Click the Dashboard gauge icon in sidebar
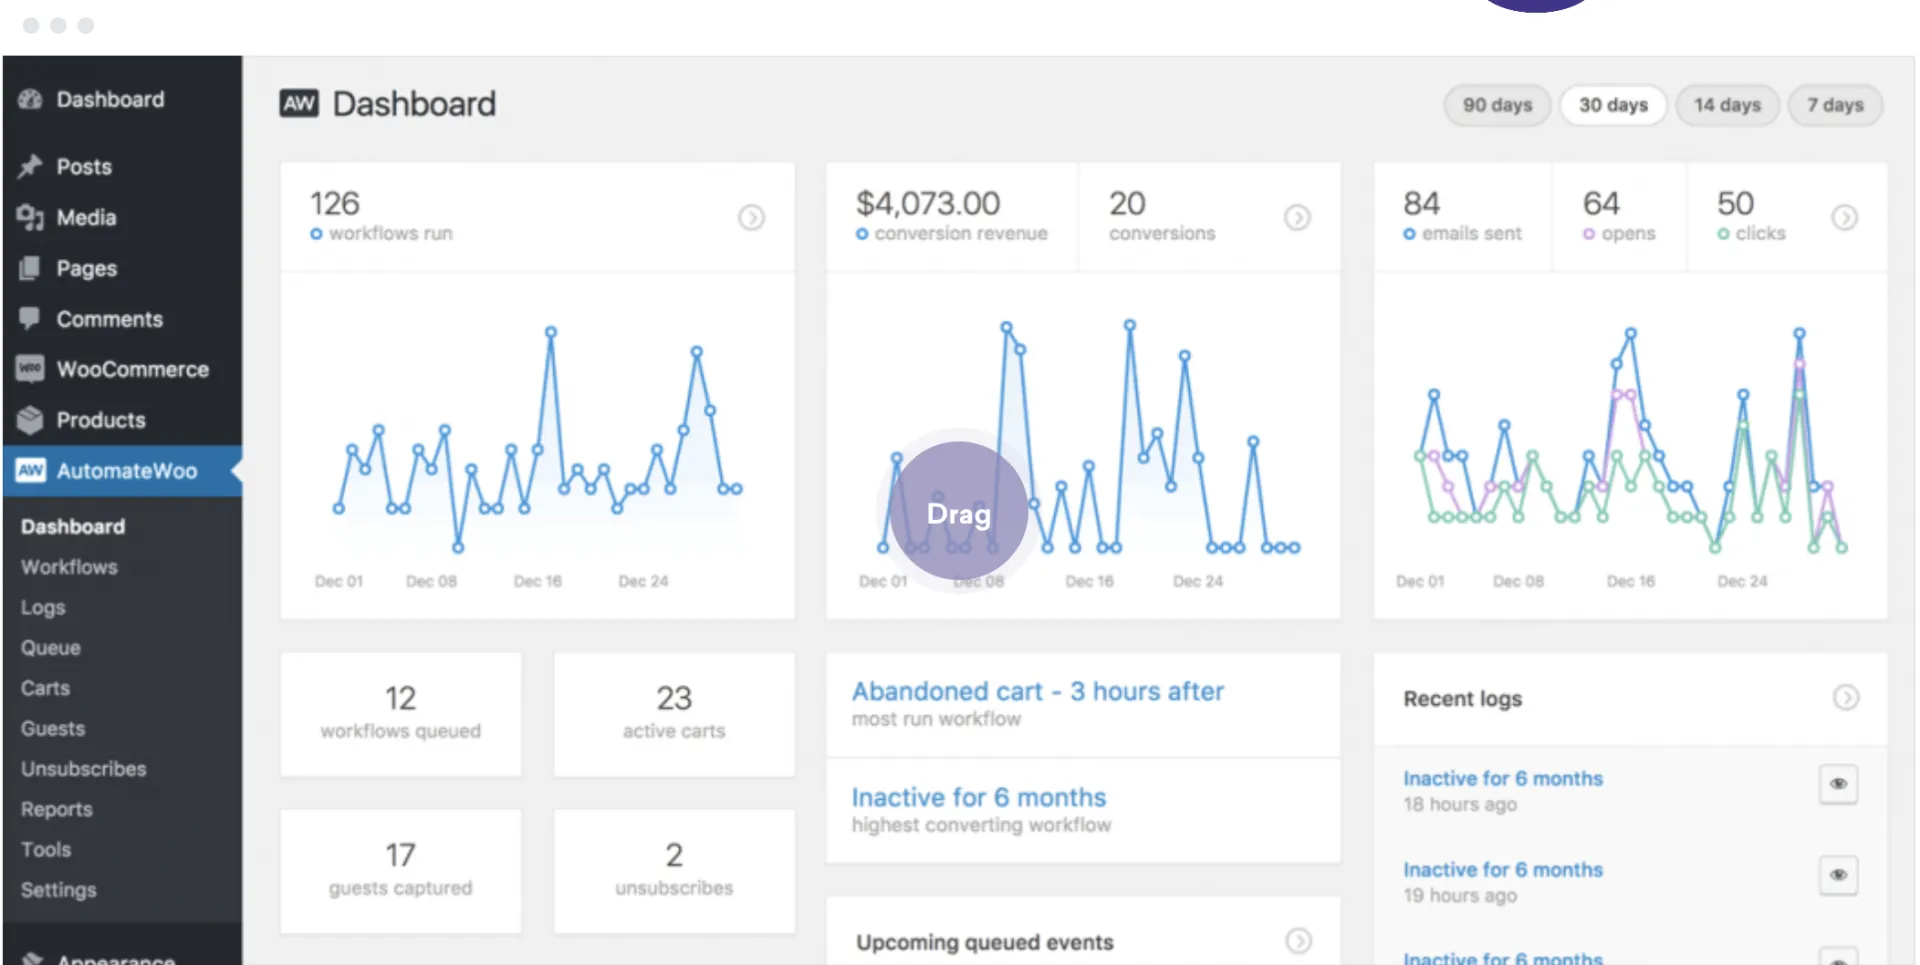1920x965 pixels. pyautogui.click(x=30, y=99)
